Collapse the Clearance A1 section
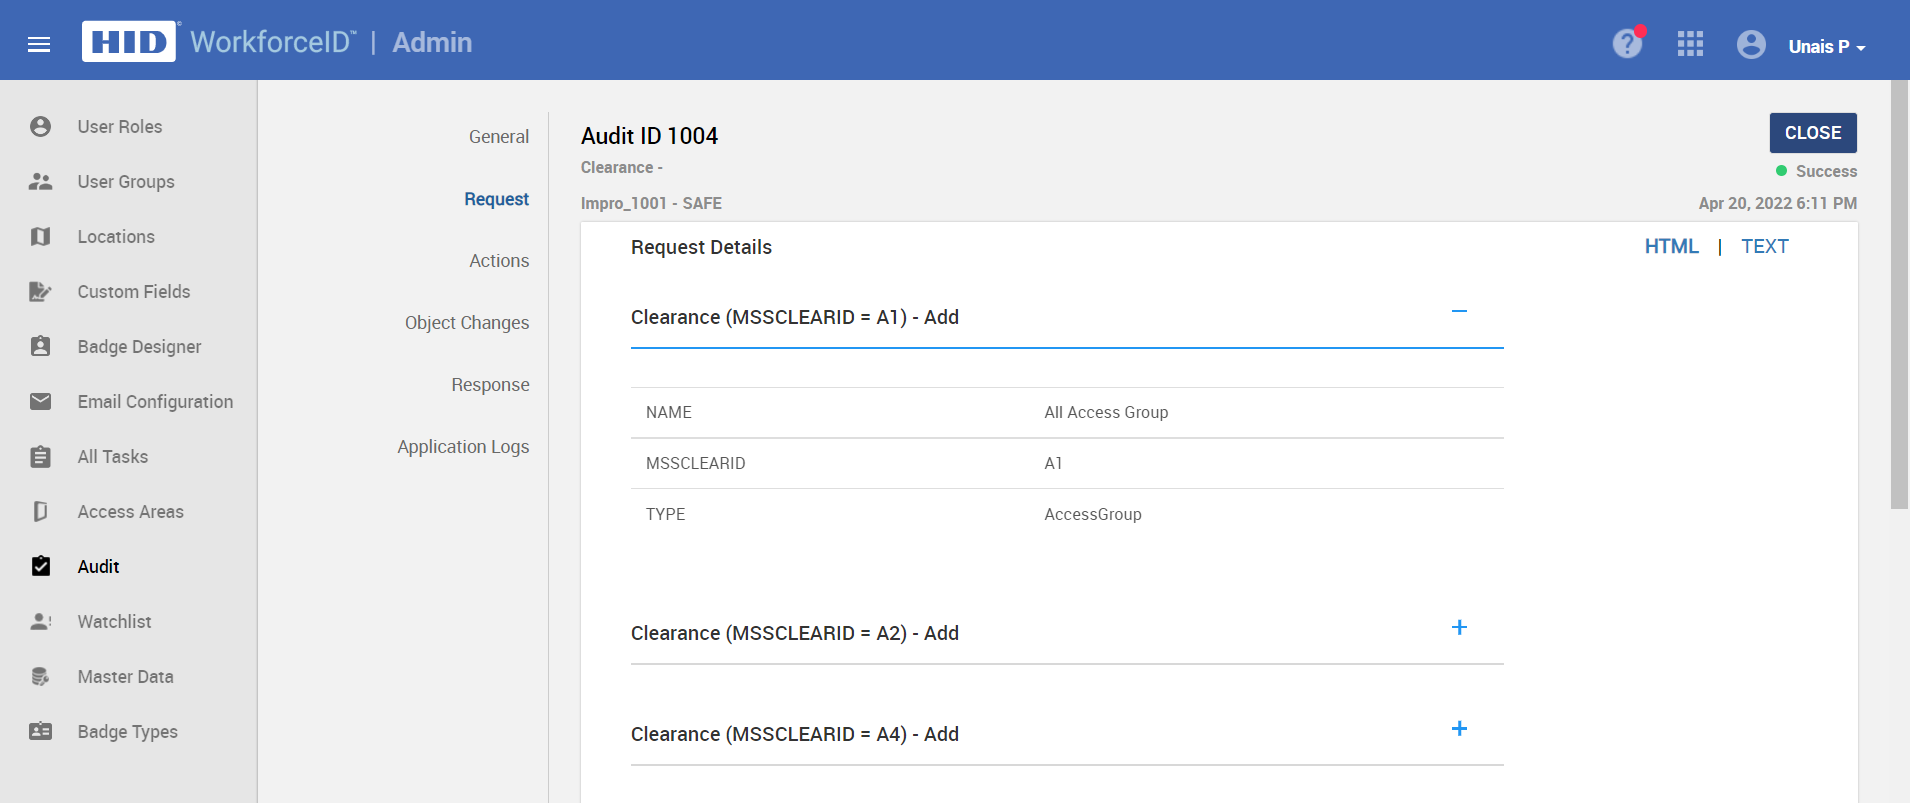Screen dimensions: 1910x803 coord(1459,311)
